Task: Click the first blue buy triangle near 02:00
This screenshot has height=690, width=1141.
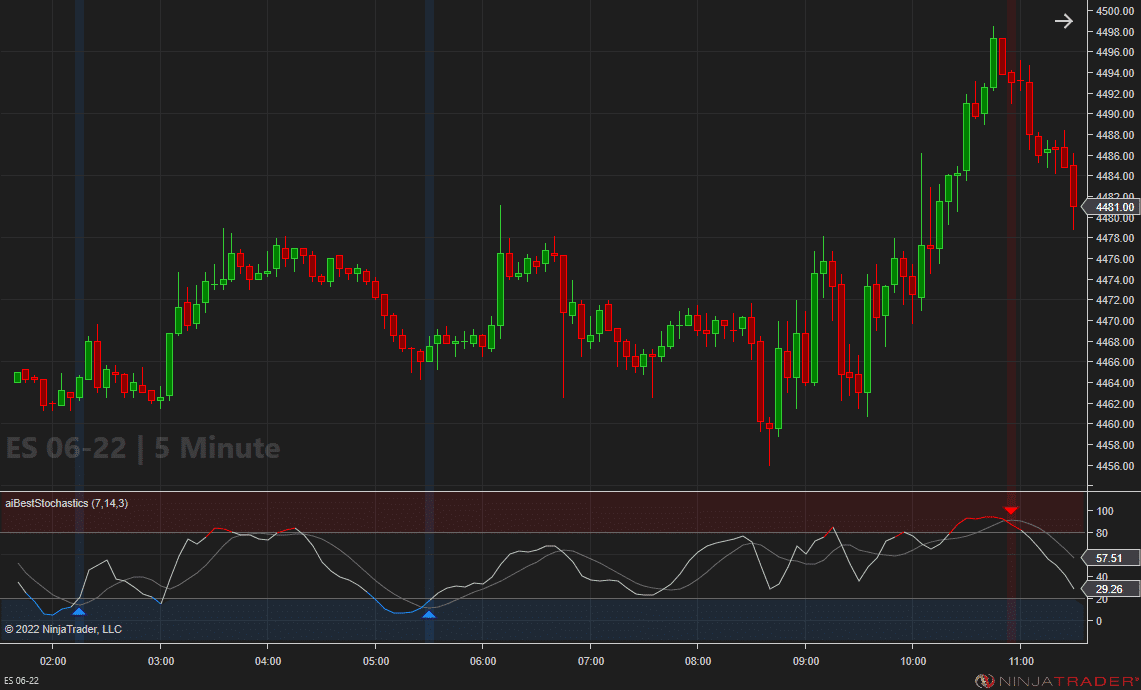Action: point(80,610)
